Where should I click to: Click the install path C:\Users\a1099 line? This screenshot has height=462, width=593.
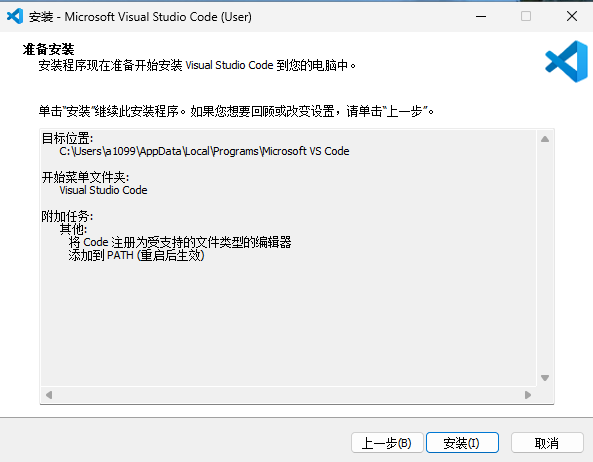tap(204, 151)
